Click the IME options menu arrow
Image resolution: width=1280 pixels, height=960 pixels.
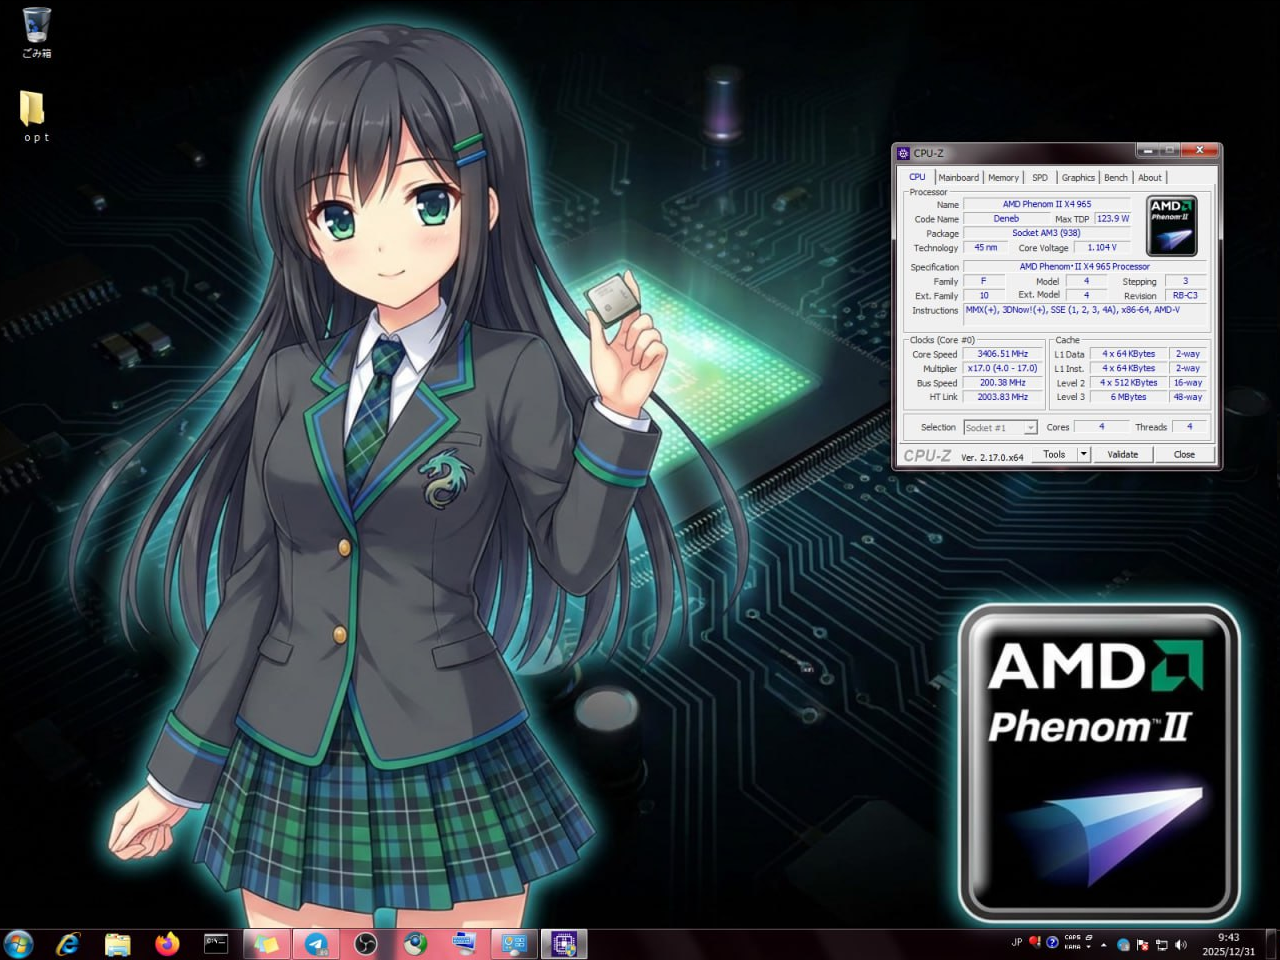[x=1088, y=946]
